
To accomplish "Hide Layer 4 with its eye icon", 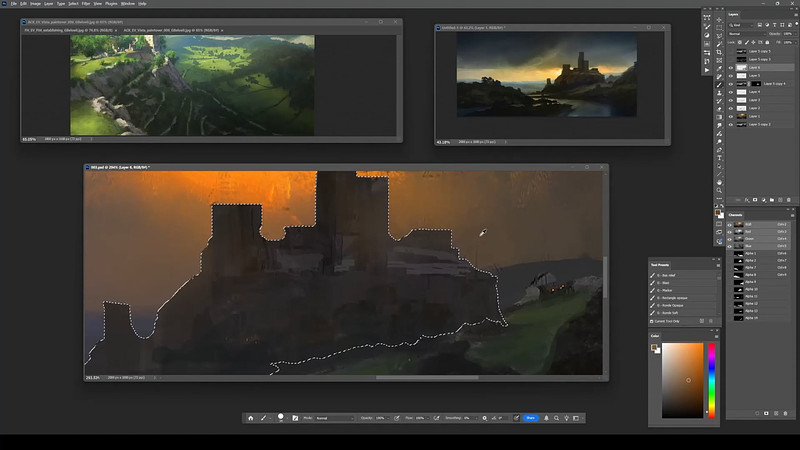I will point(731,92).
